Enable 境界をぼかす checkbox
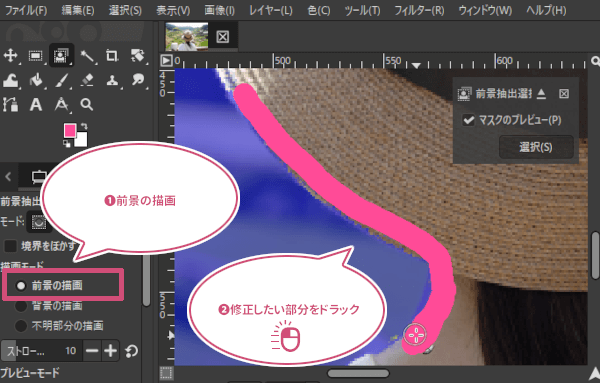Screen dimensions: 600x383 (10, 246)
